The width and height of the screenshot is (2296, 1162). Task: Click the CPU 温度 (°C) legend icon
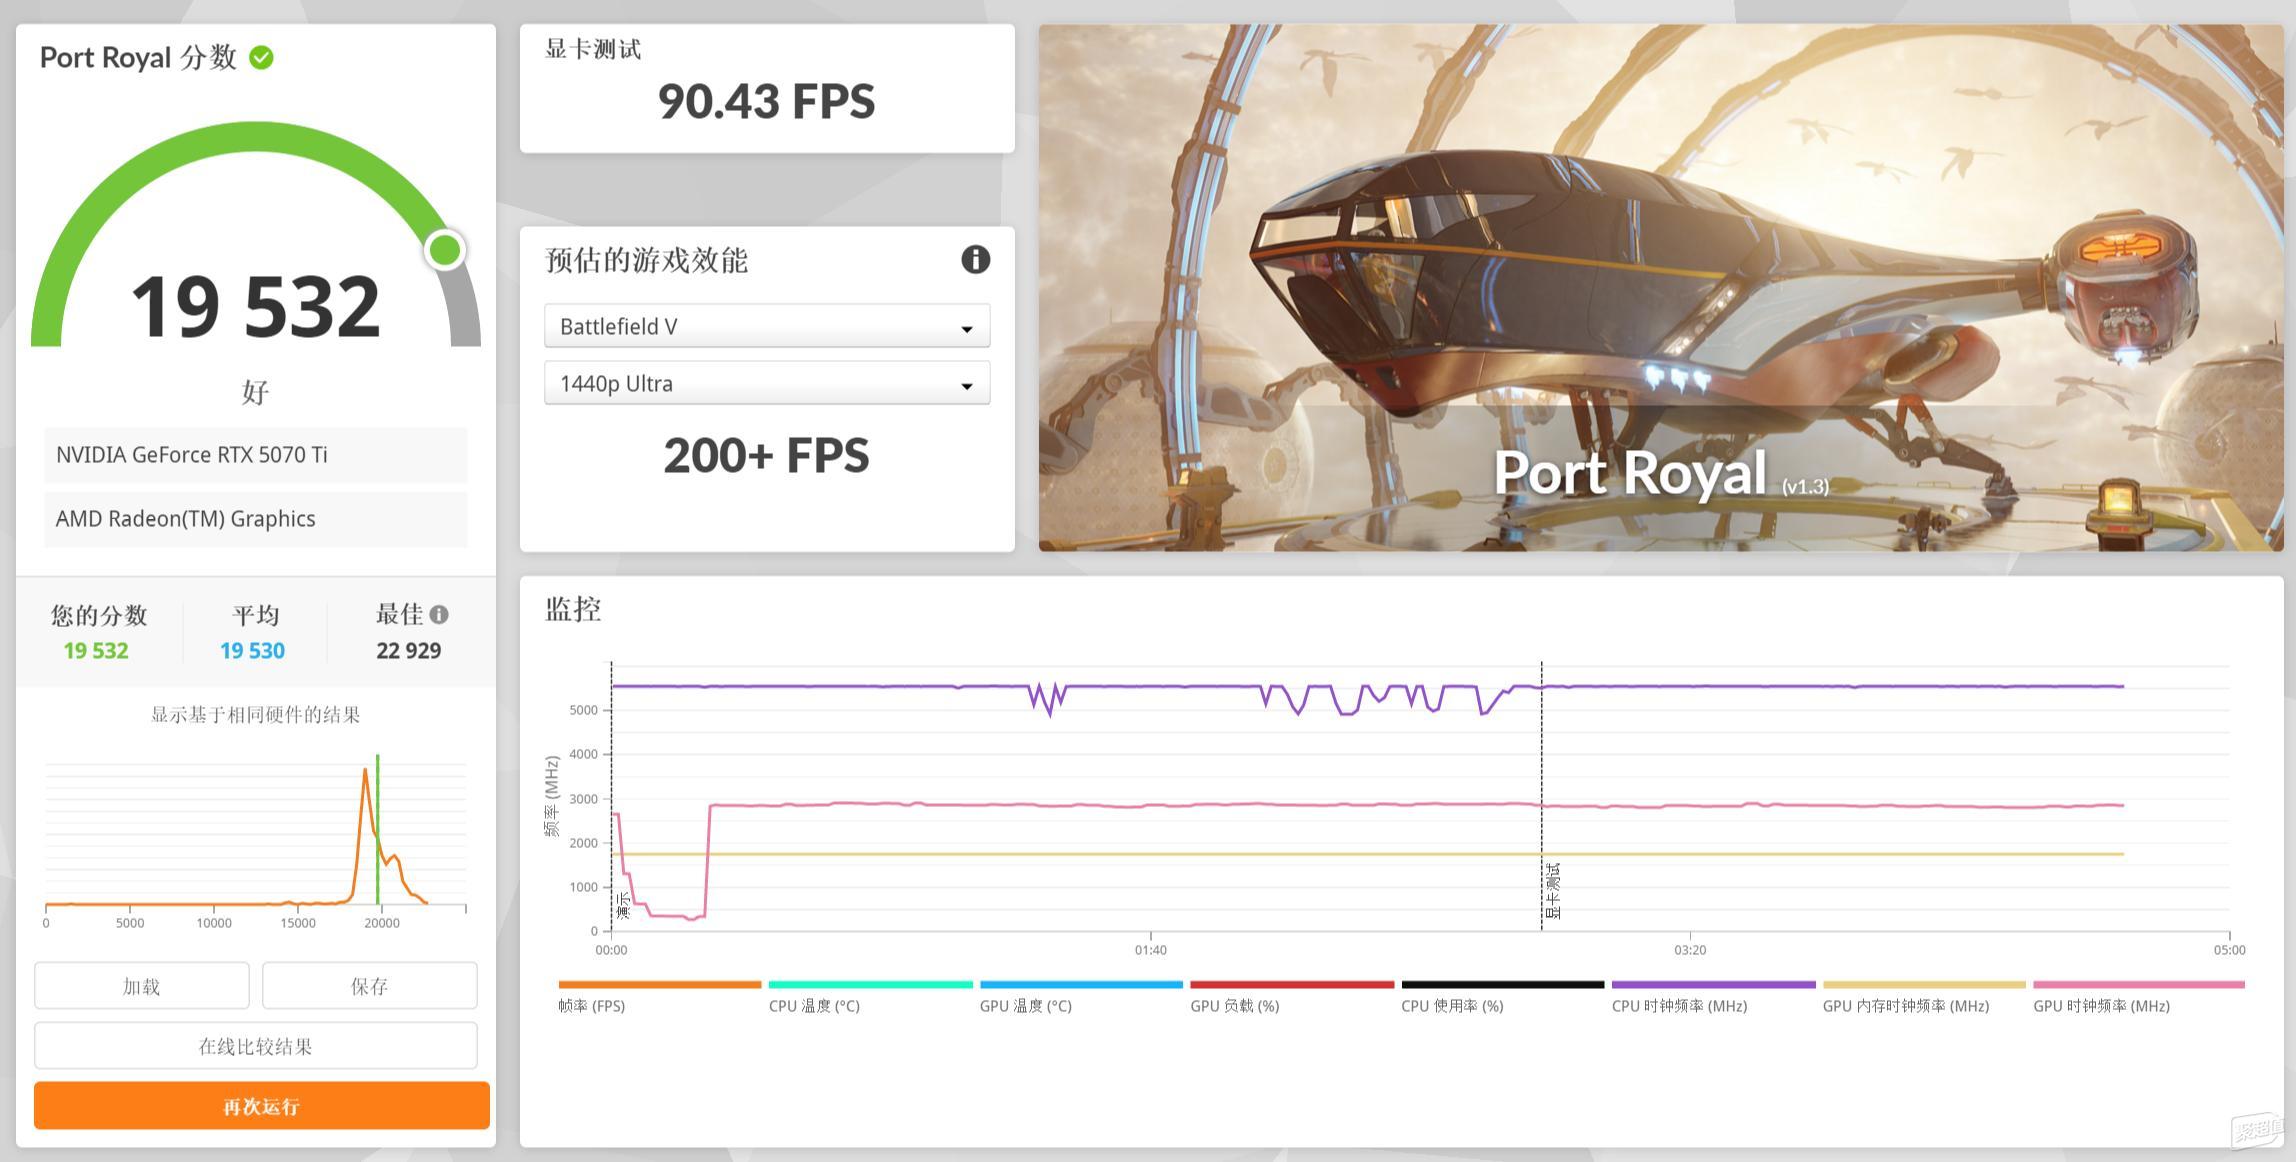pyautogui.click(x=870, y=984)
